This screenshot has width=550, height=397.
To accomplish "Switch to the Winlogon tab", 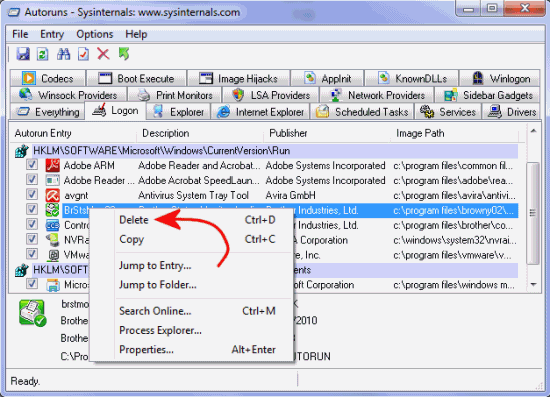I will click(500, 78).
